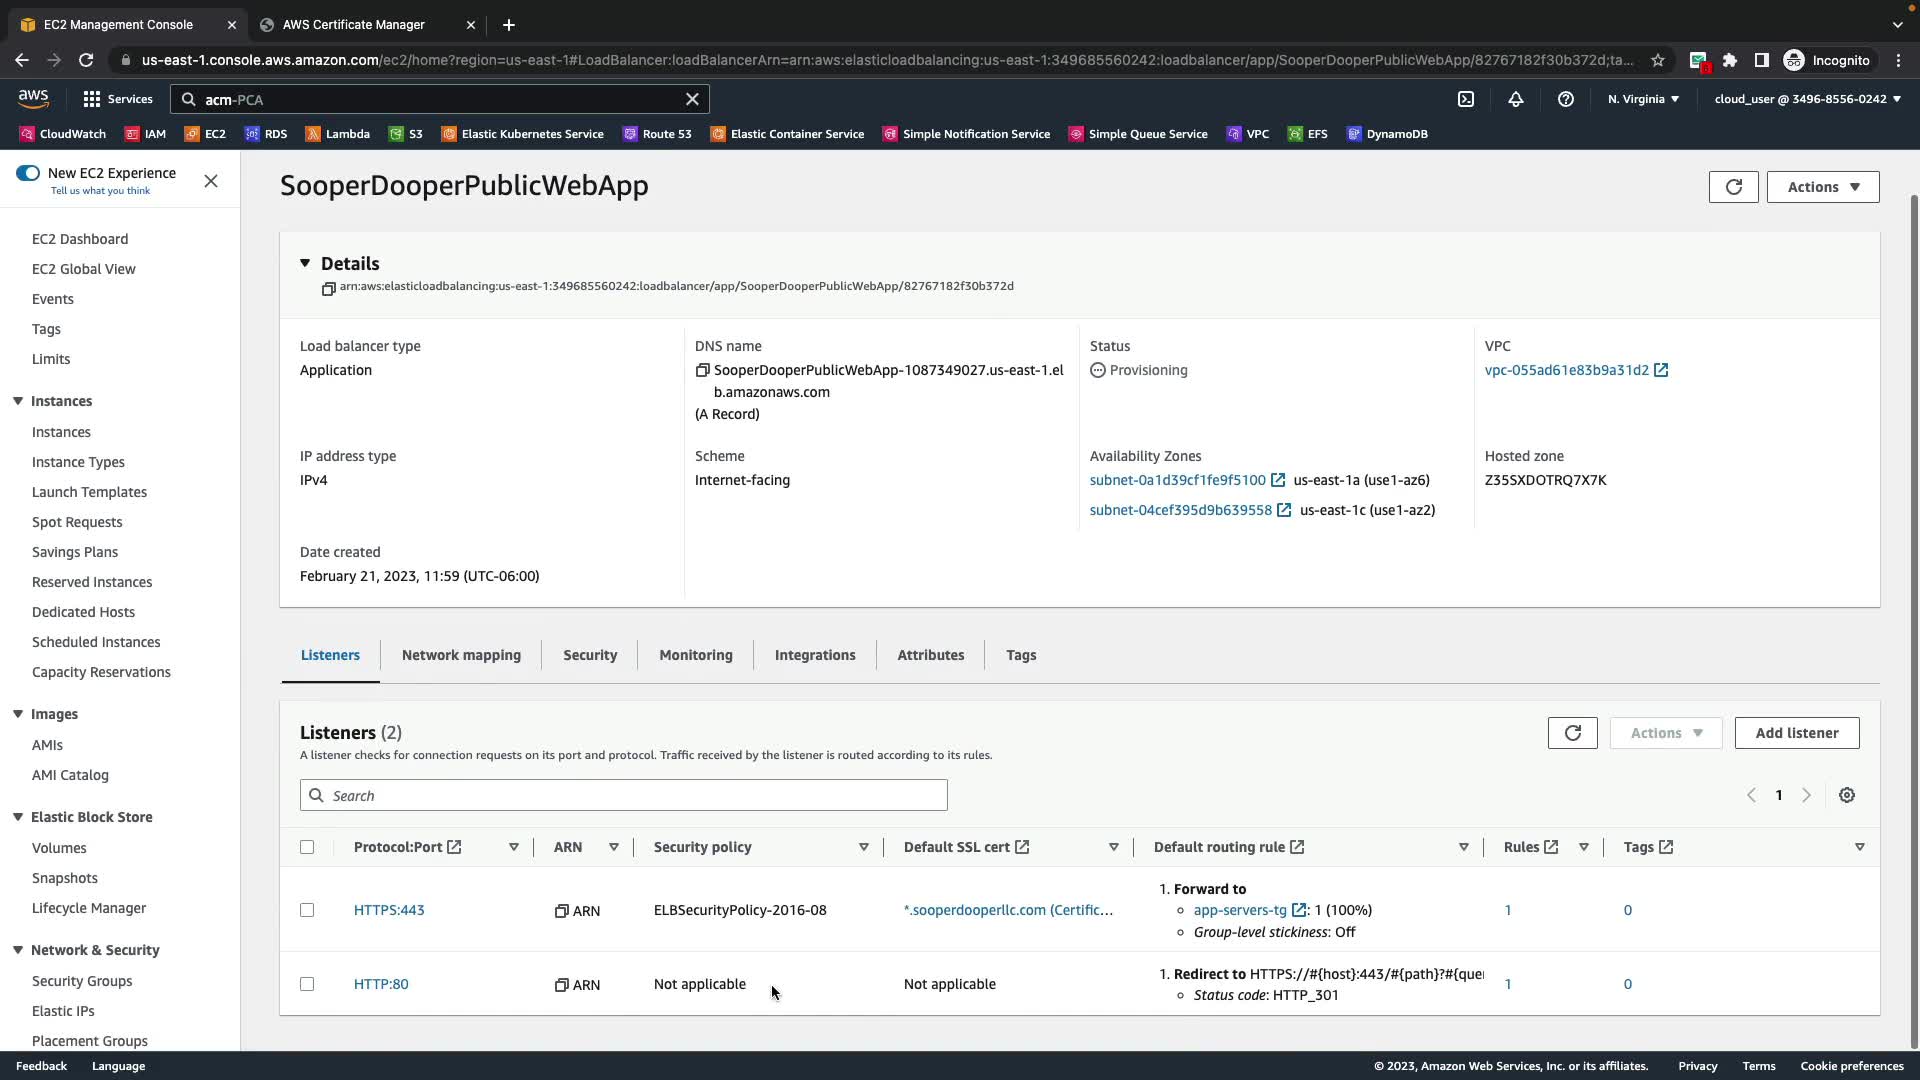
Task: Check the HTTP:80 listener checkbox
Action: point(307,984)
